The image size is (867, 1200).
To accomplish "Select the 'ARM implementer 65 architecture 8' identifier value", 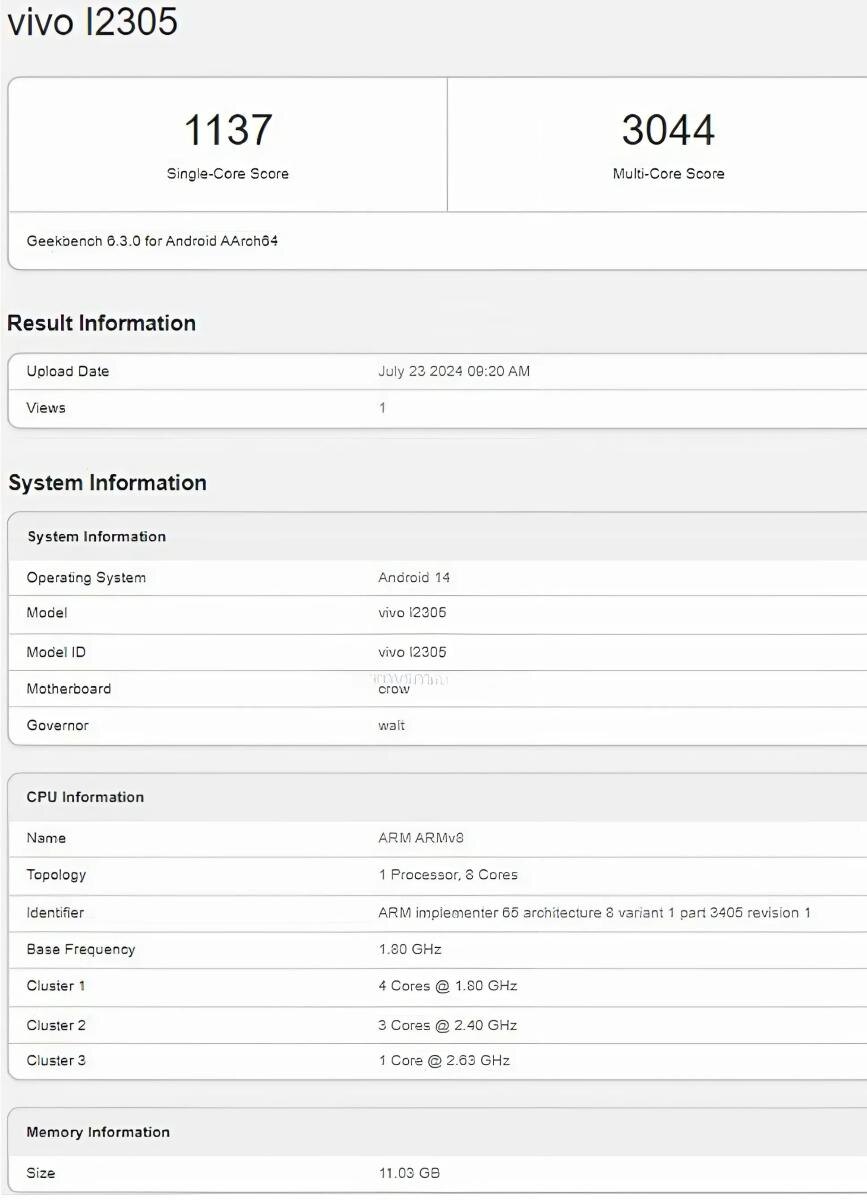I will click(x=595, y=913).
